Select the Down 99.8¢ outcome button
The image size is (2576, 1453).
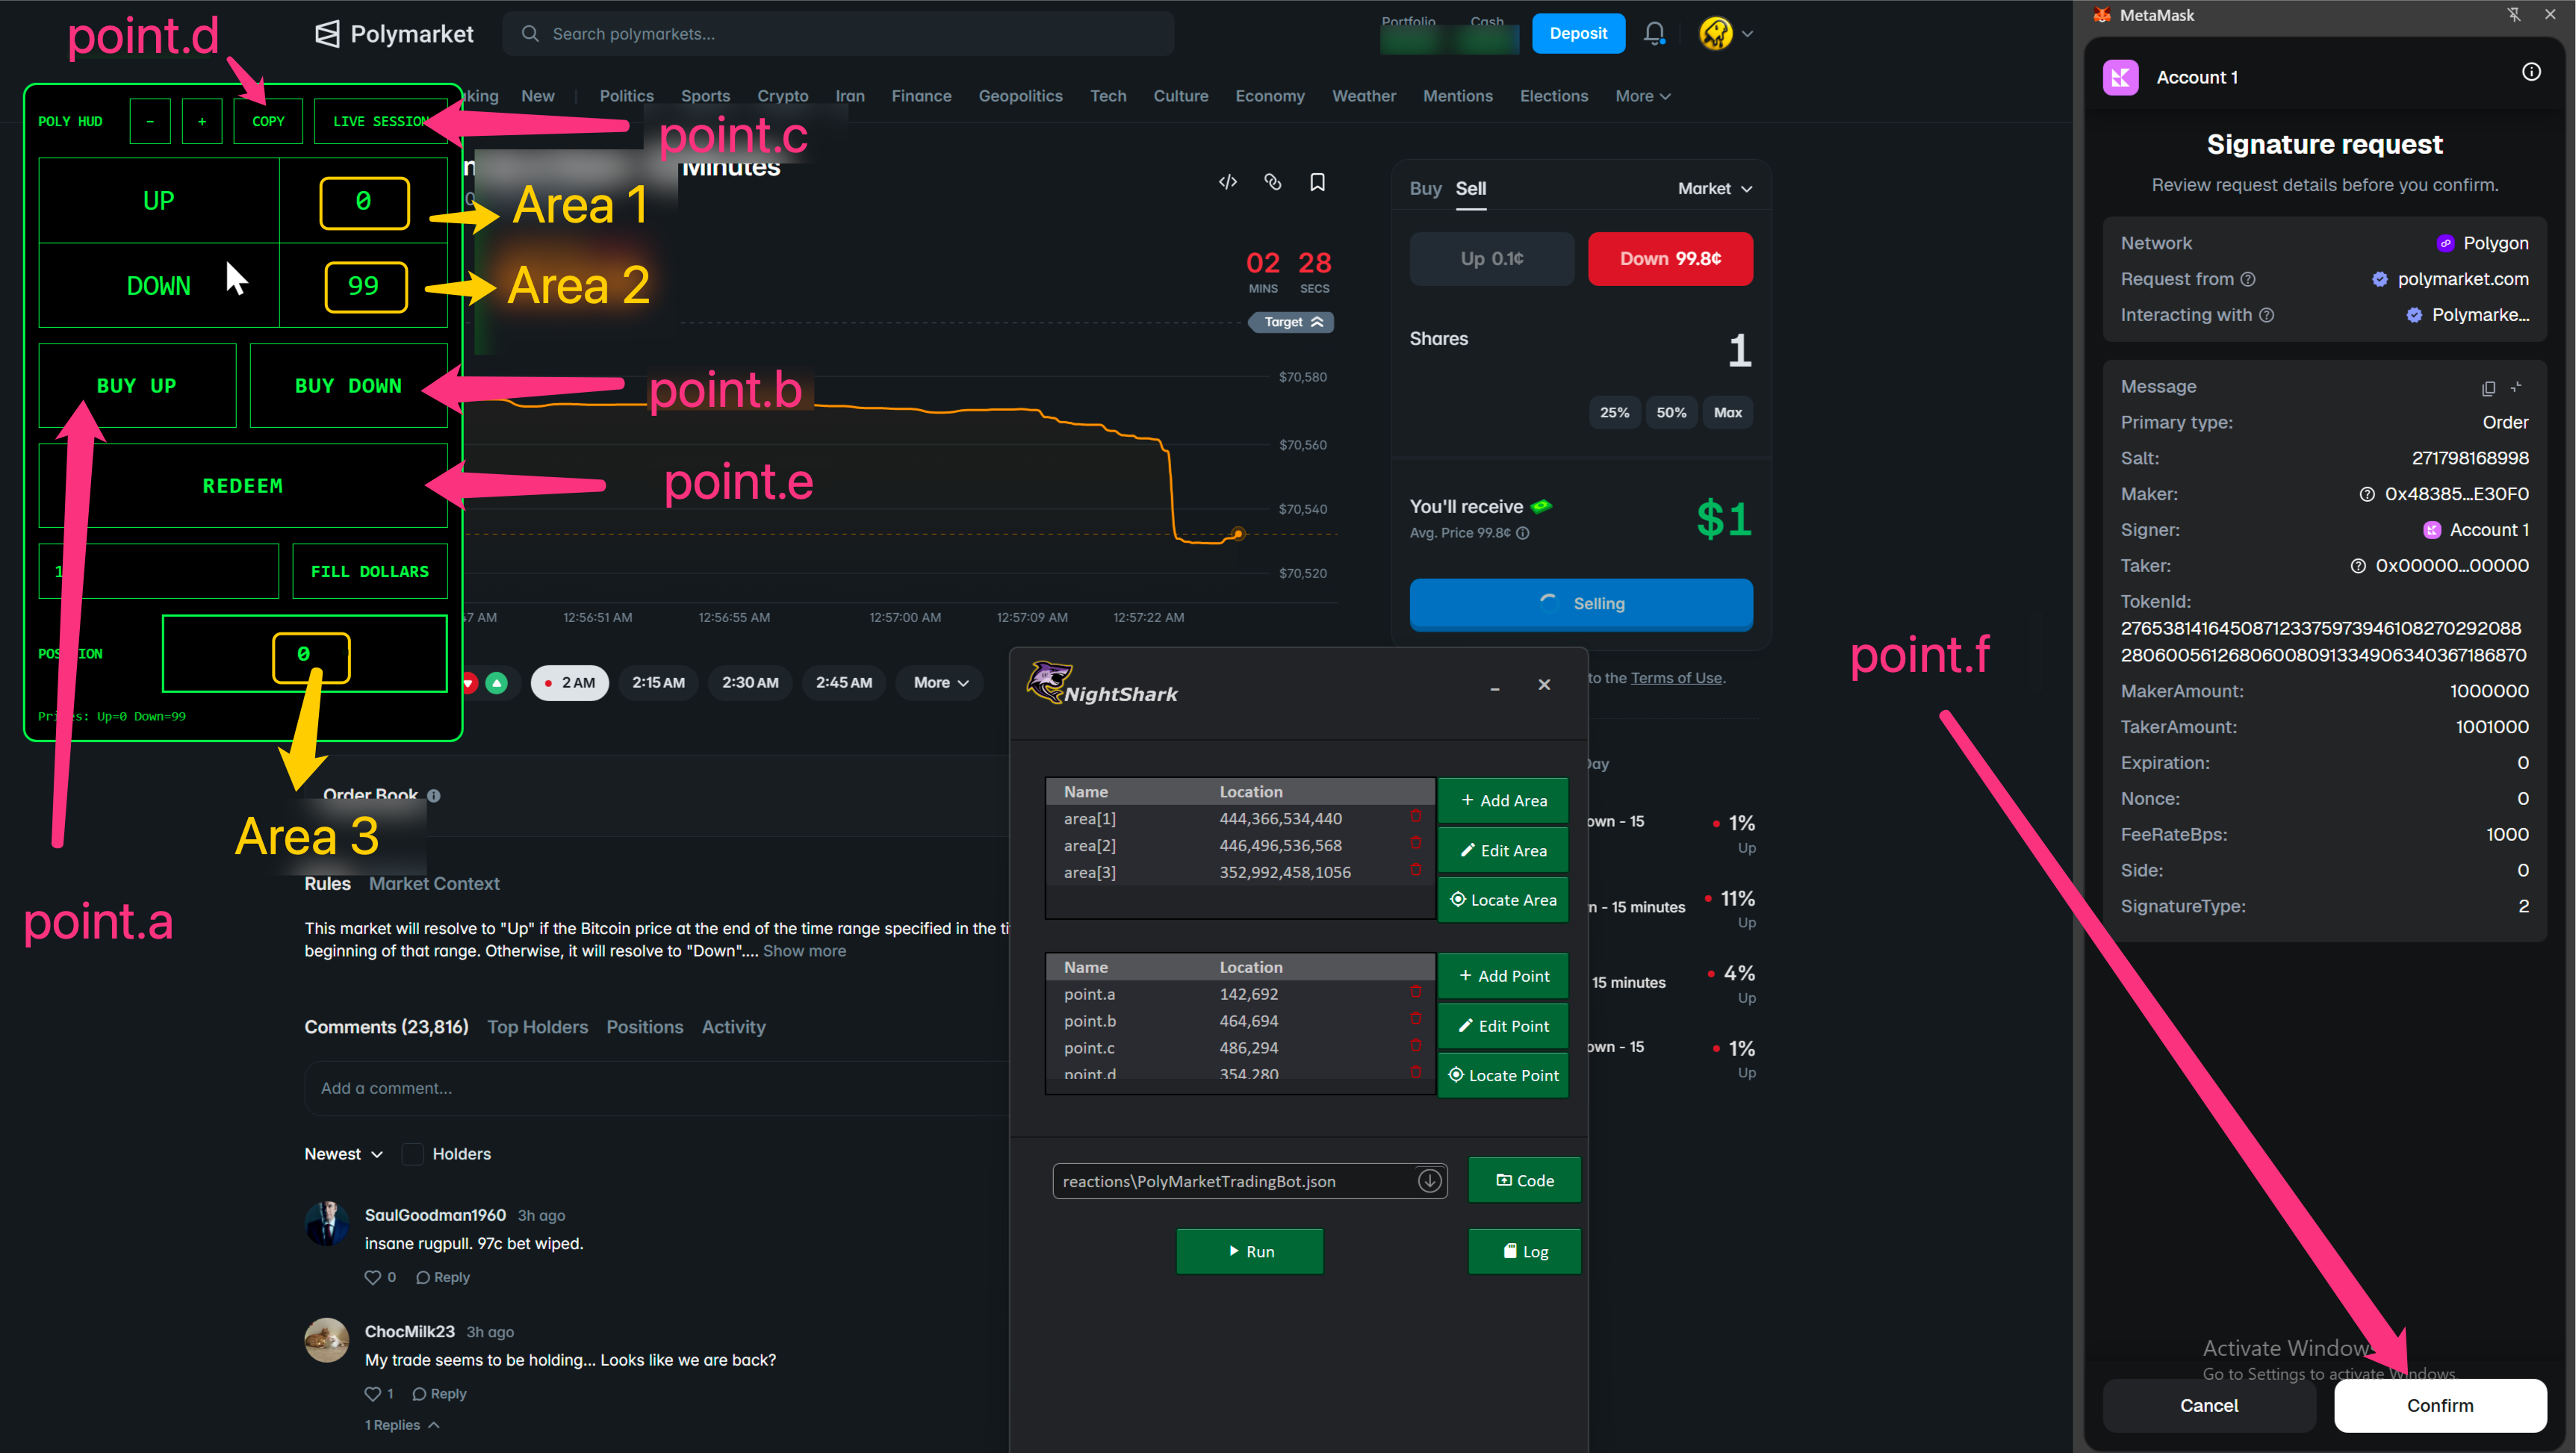coord(1670,259)
